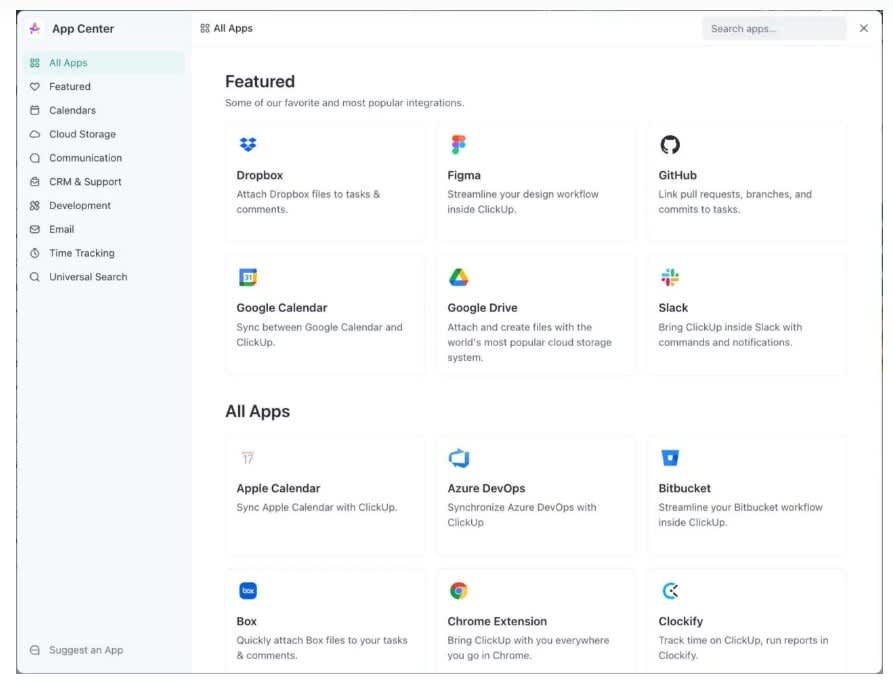The height and width of the screenshot is (683, 893).
Task: Click the Chrome Extension logo icon
Action: 458,591
